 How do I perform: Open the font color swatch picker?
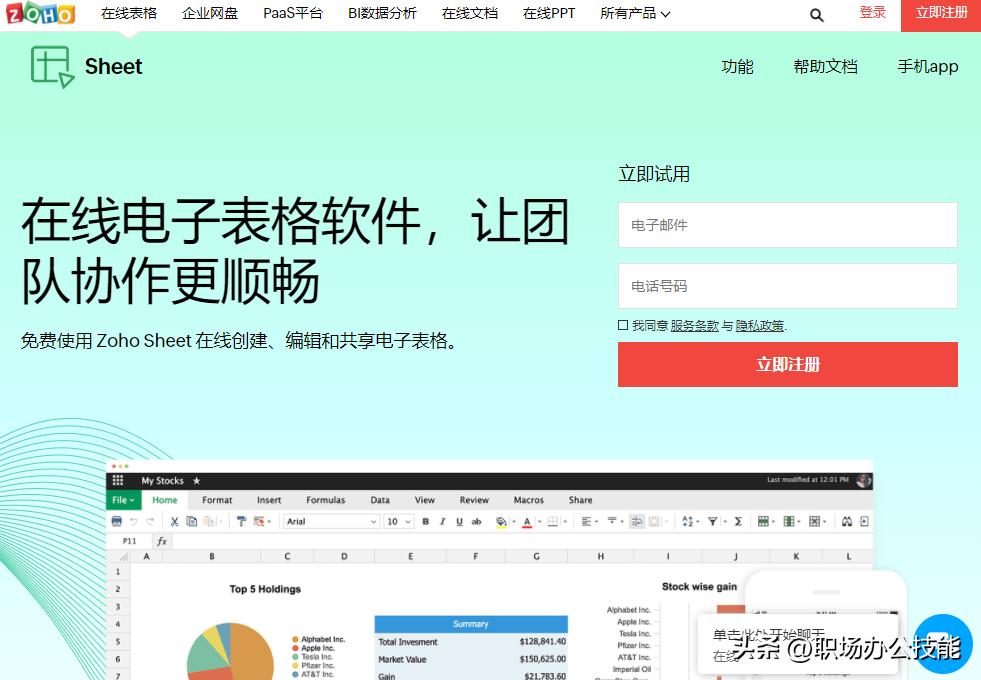click(x=527, y=521)
